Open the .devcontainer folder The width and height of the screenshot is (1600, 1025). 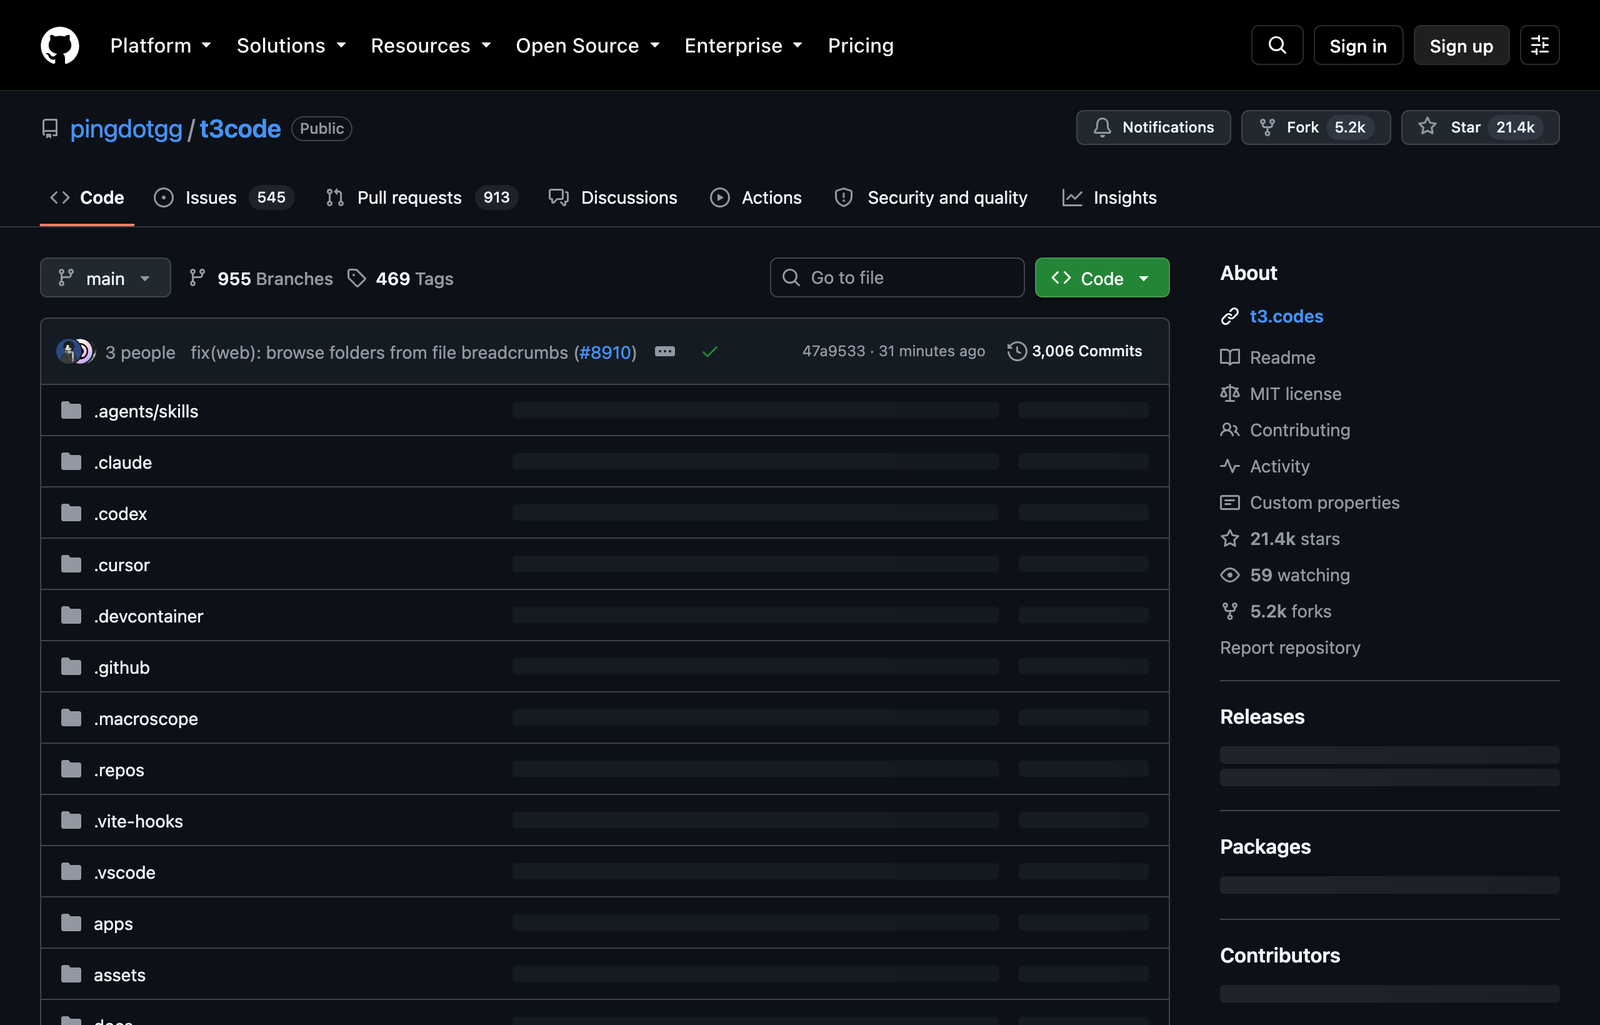(148, 616)
